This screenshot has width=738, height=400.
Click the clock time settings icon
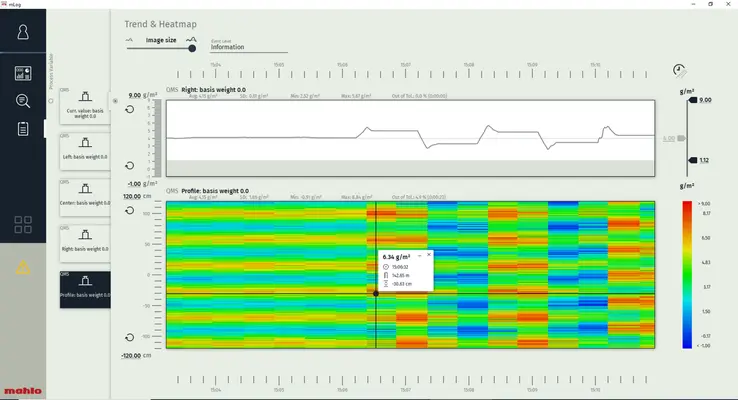pyautogui.click(x=680, y=71)
